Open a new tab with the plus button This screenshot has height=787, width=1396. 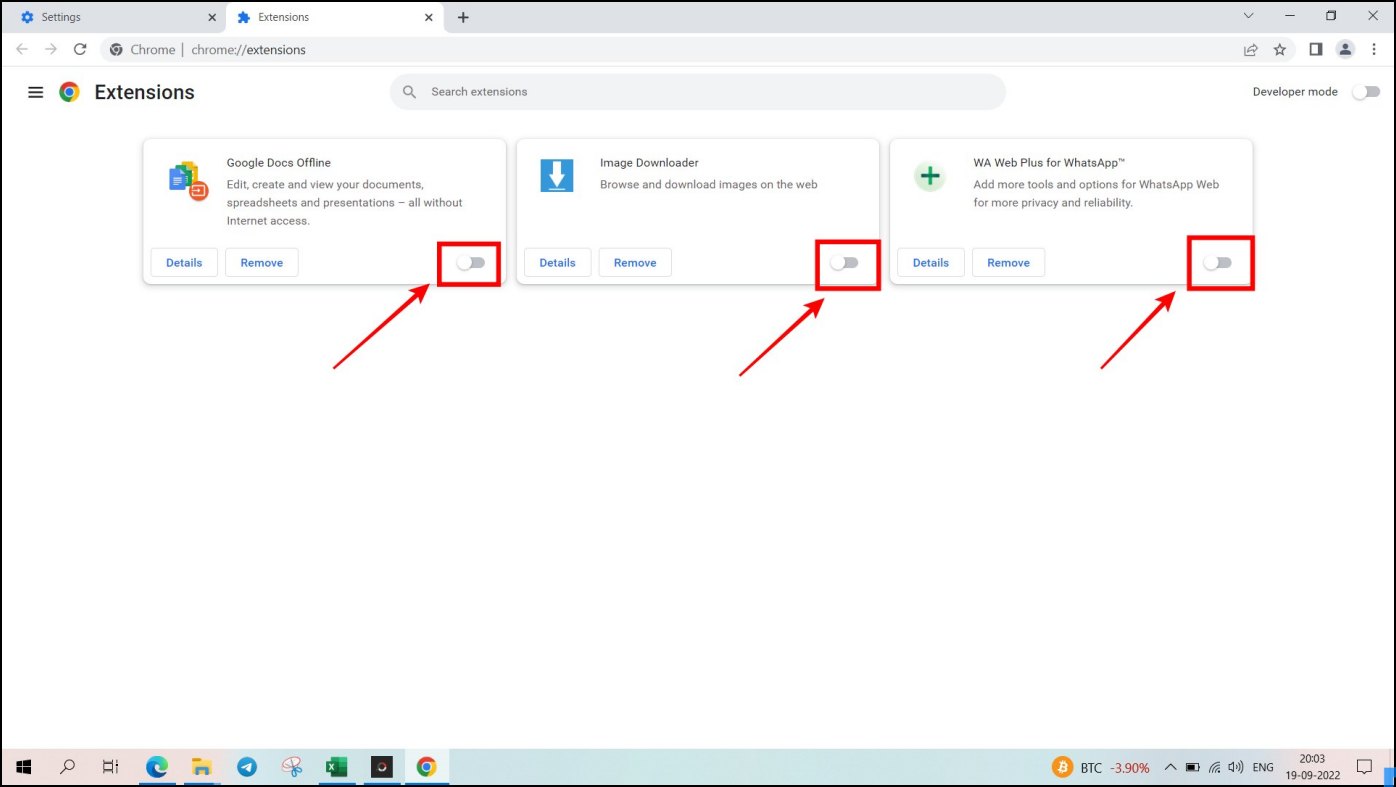[x=463, y=17]
